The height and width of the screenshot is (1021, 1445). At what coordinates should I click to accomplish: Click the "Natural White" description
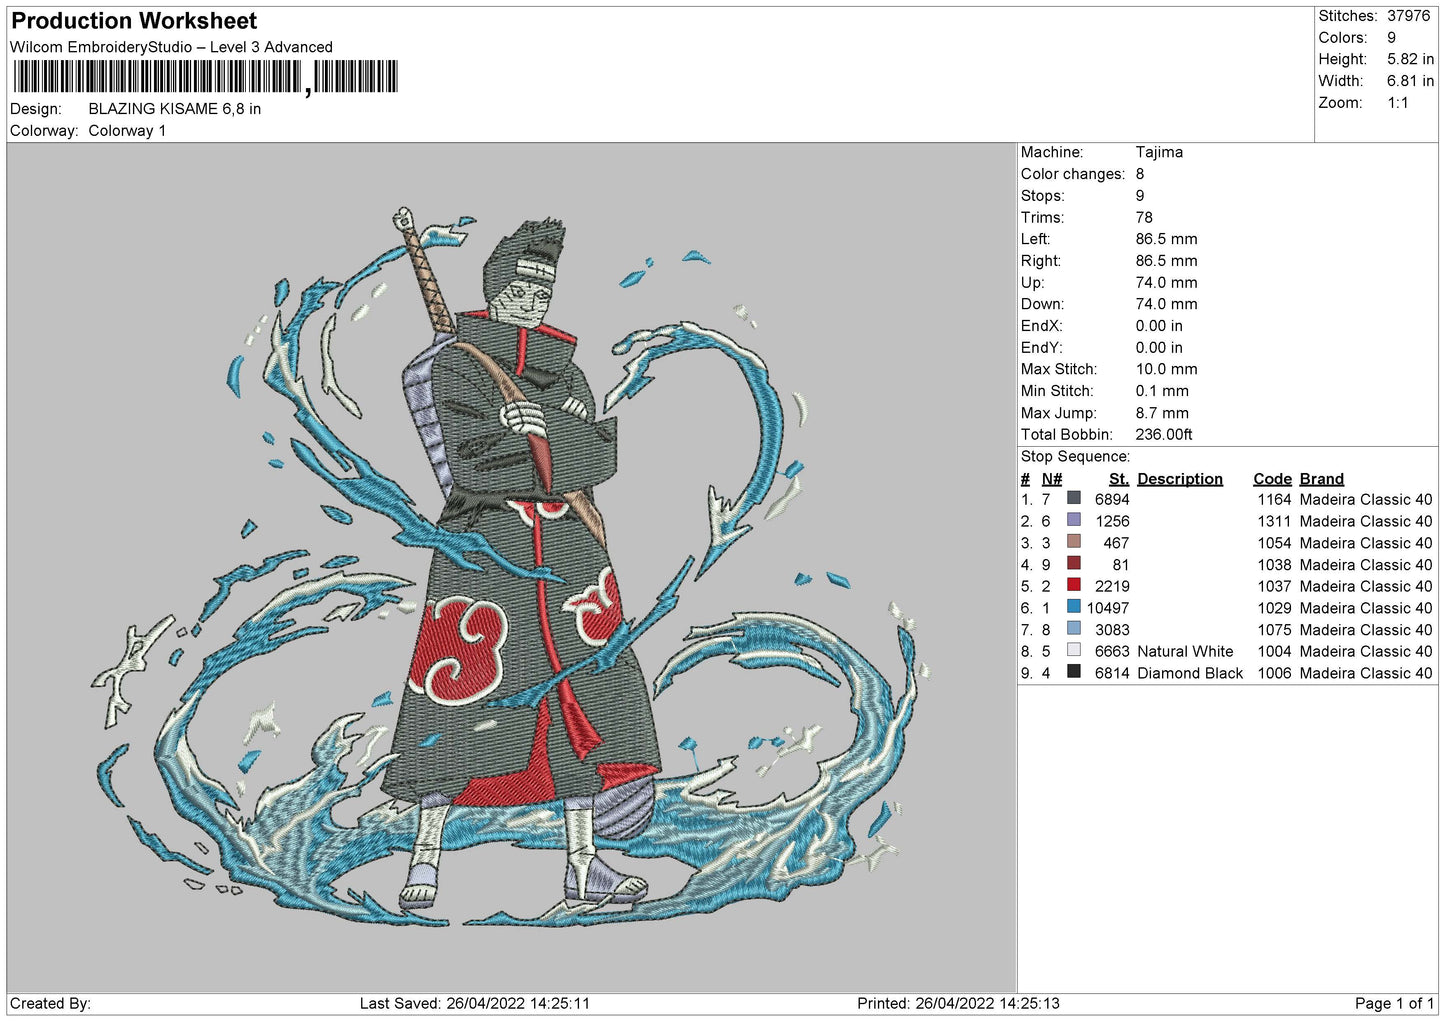(x=1185, y=652)
